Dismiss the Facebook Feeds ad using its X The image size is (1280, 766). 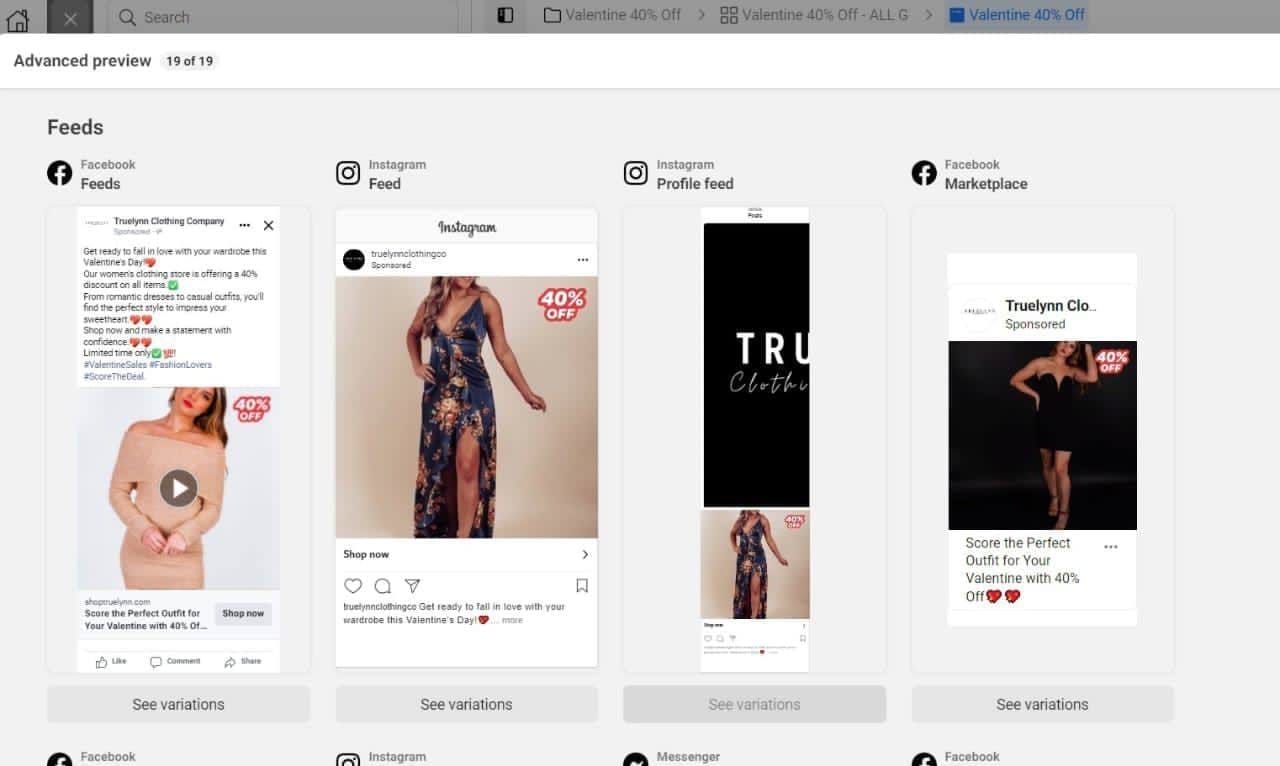pos(268,226)
